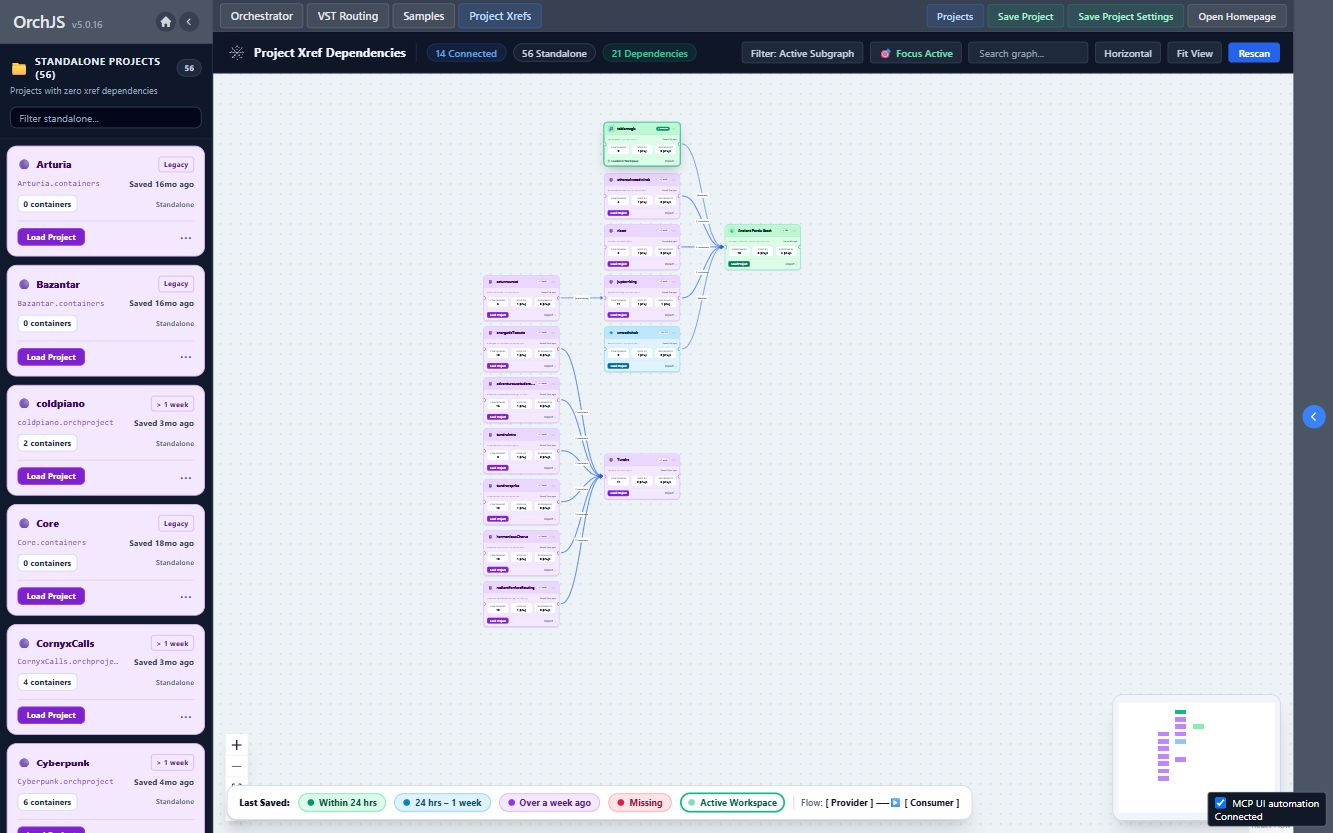Zoom in with the plus control

[237, 745]
